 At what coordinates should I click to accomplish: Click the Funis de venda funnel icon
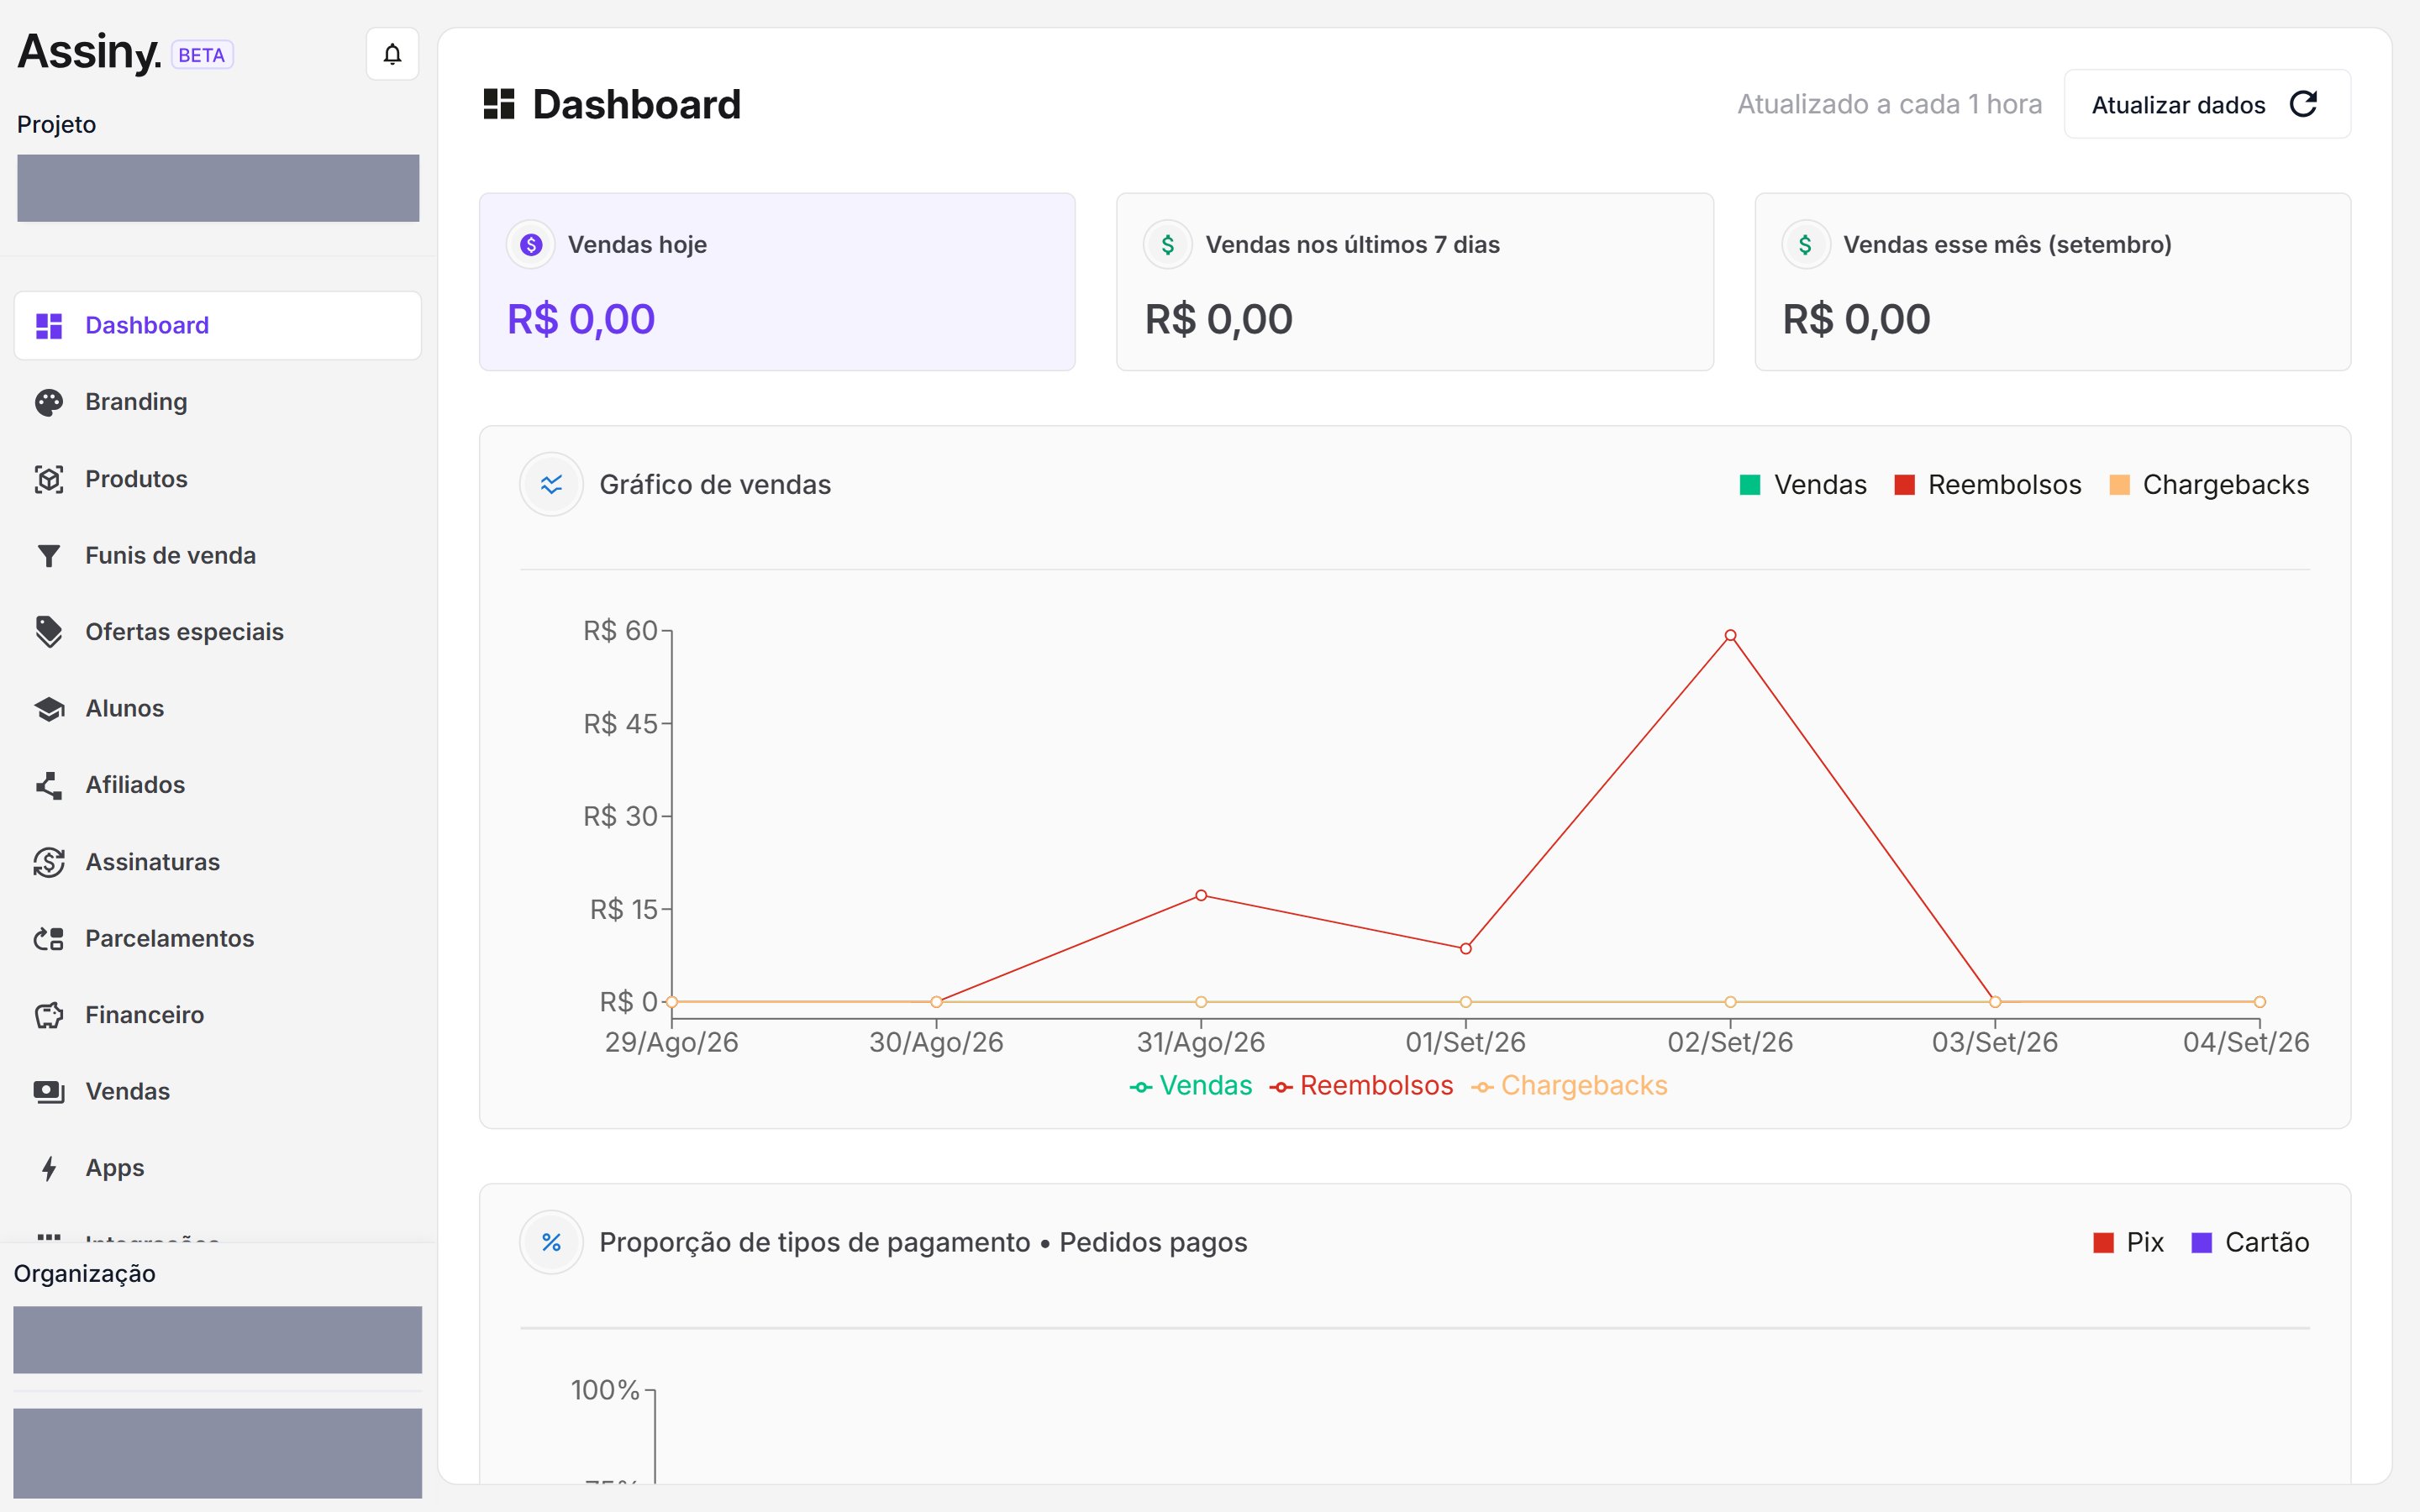coord(49,556)
